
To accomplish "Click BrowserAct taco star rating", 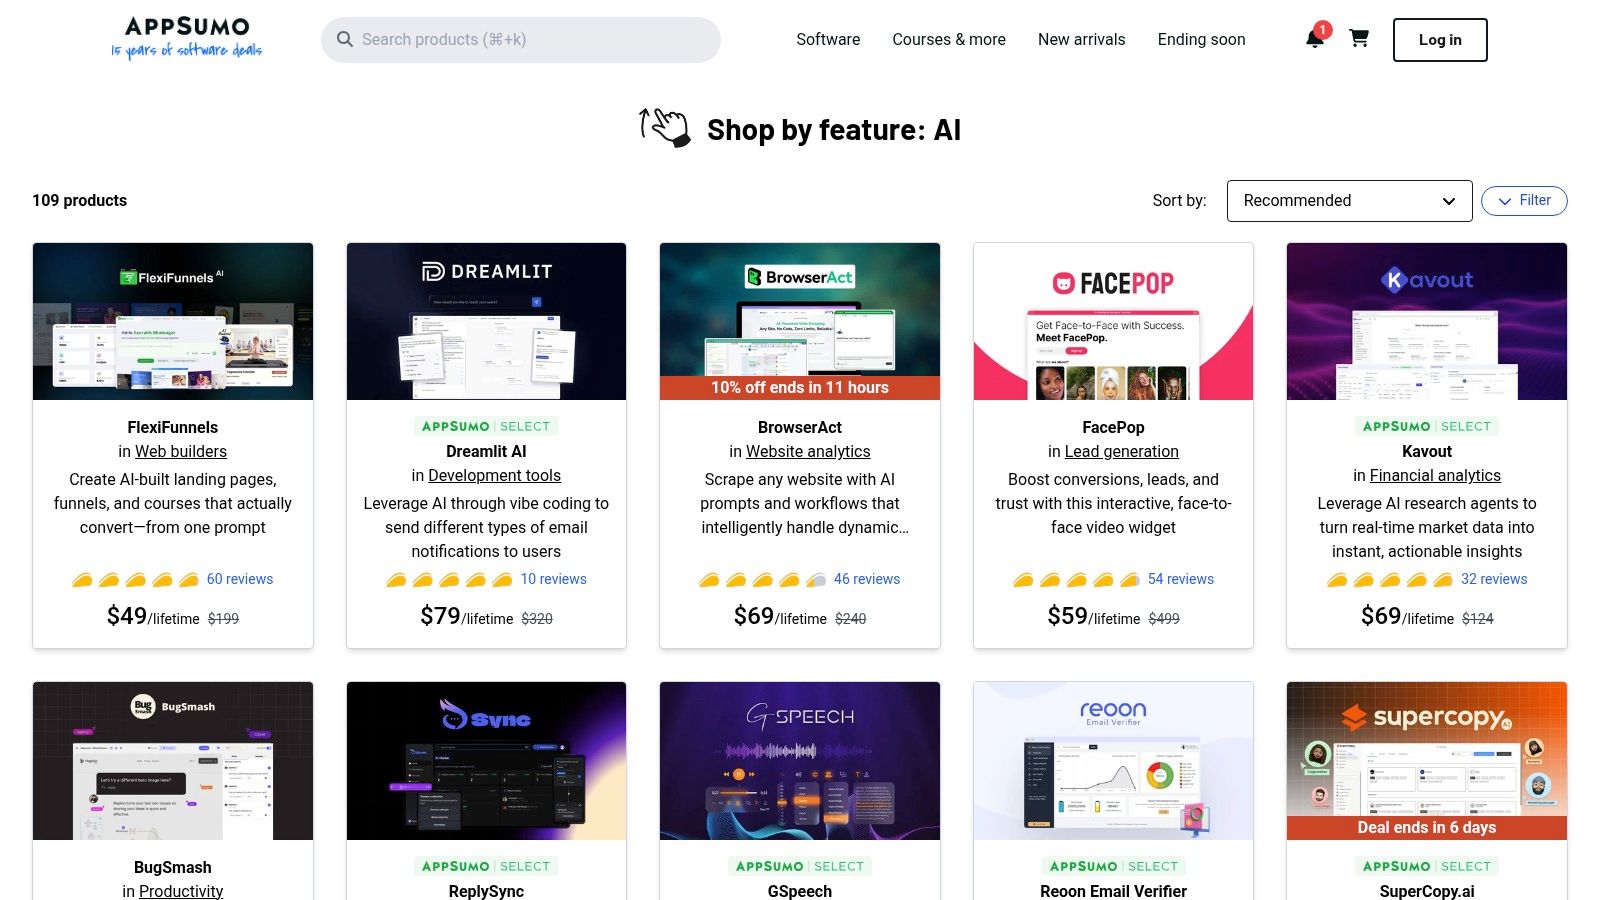I will 763,579.
